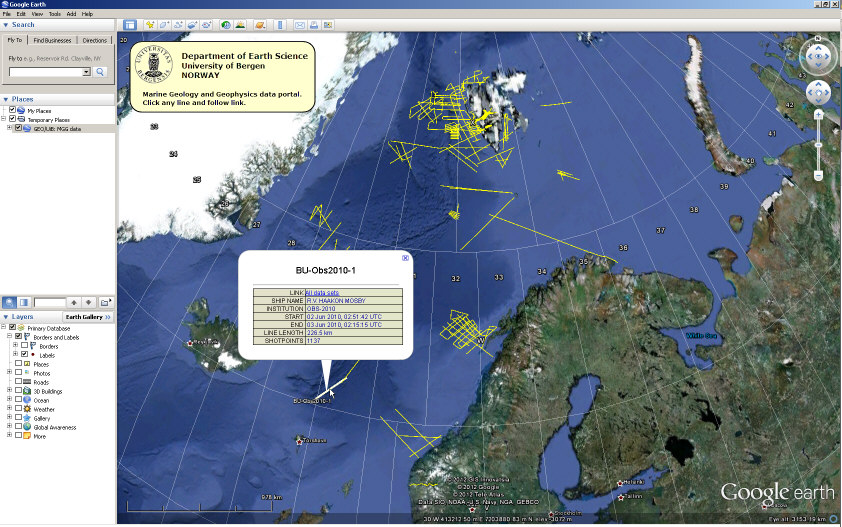The image size is (842, 527).
Task: Enable the Borders layer checkbox
Action: [x=24, y=345]
